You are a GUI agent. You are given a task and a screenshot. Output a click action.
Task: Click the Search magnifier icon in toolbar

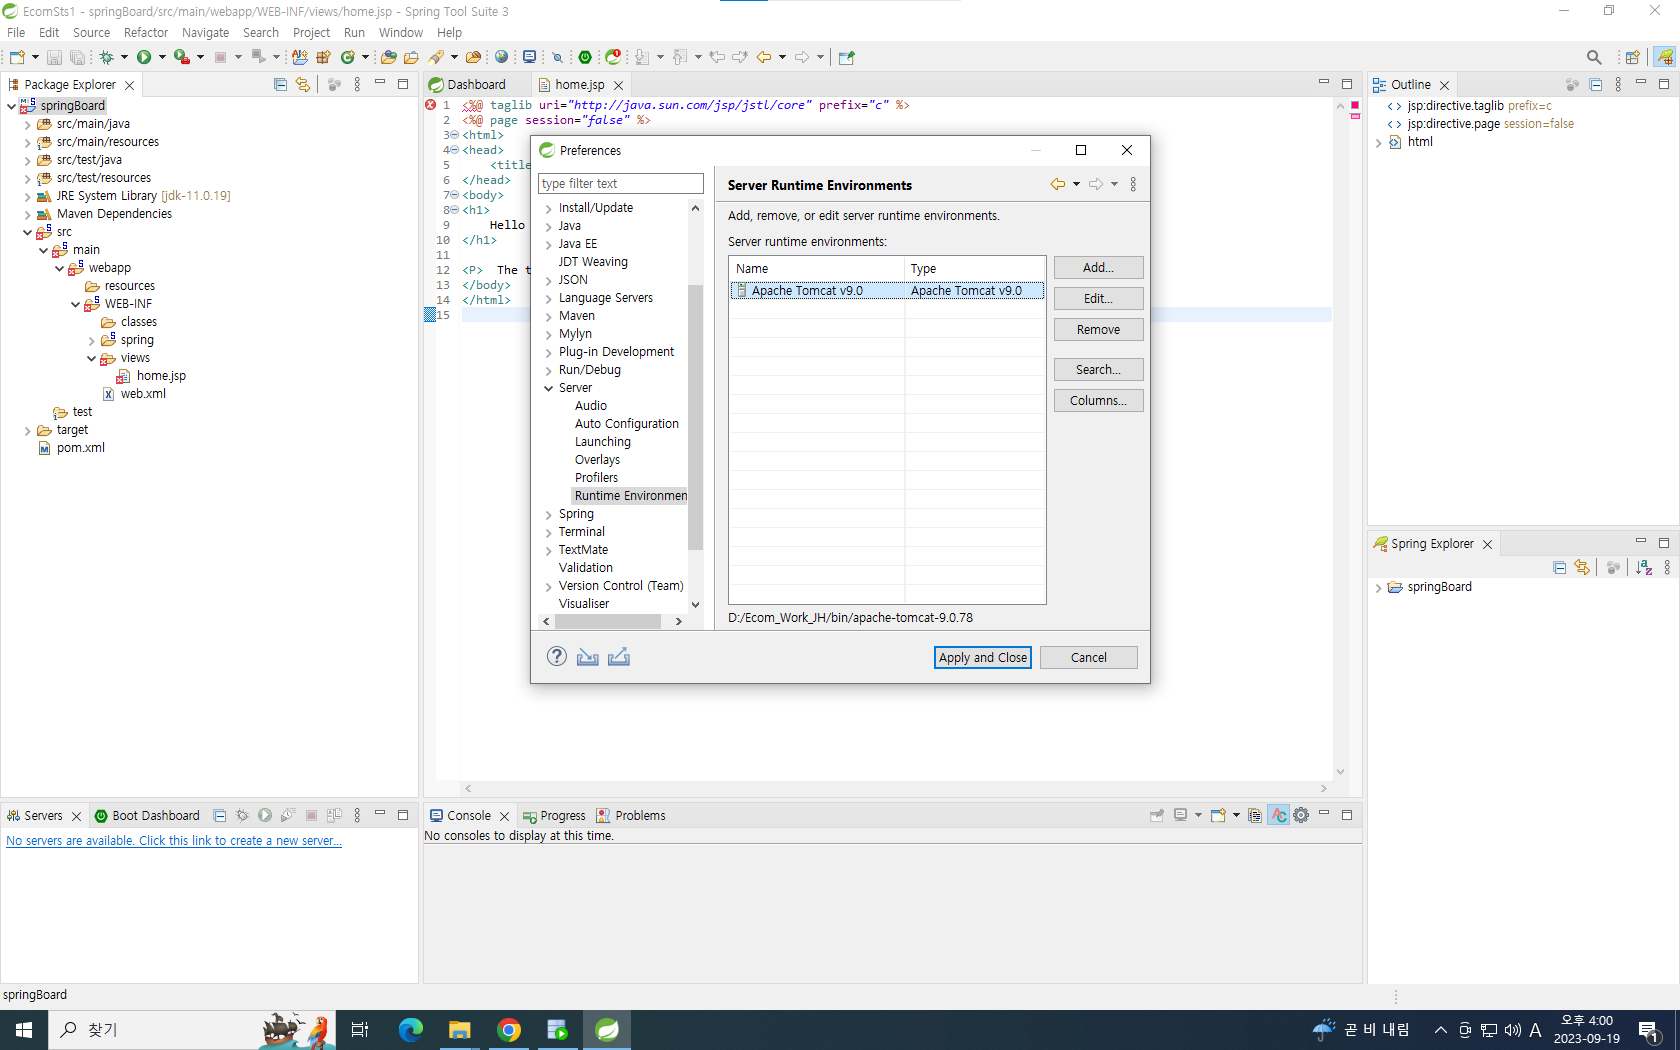1594,57
